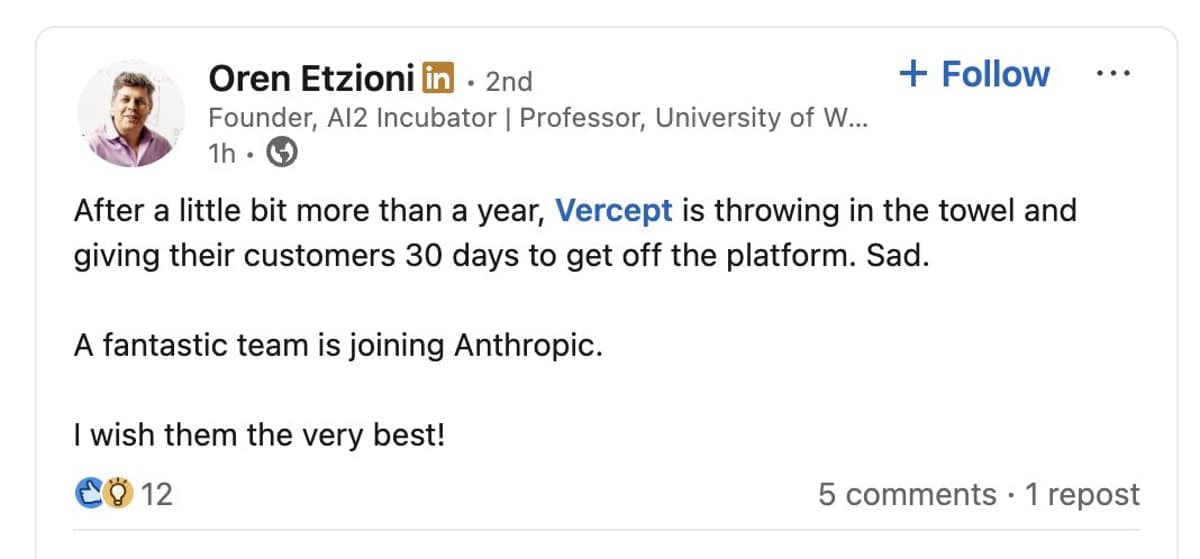Click the blue Like reaction icon
The width and height of the screenshot is (1200, 559).
(x=89, y=493)
